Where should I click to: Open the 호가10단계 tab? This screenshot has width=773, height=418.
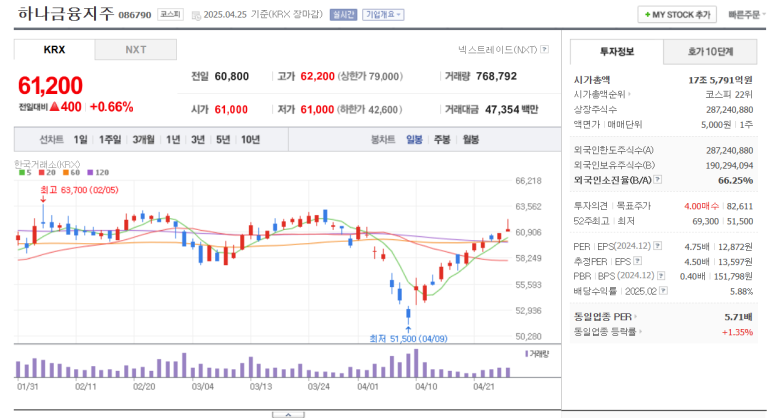tap(710, 52)
